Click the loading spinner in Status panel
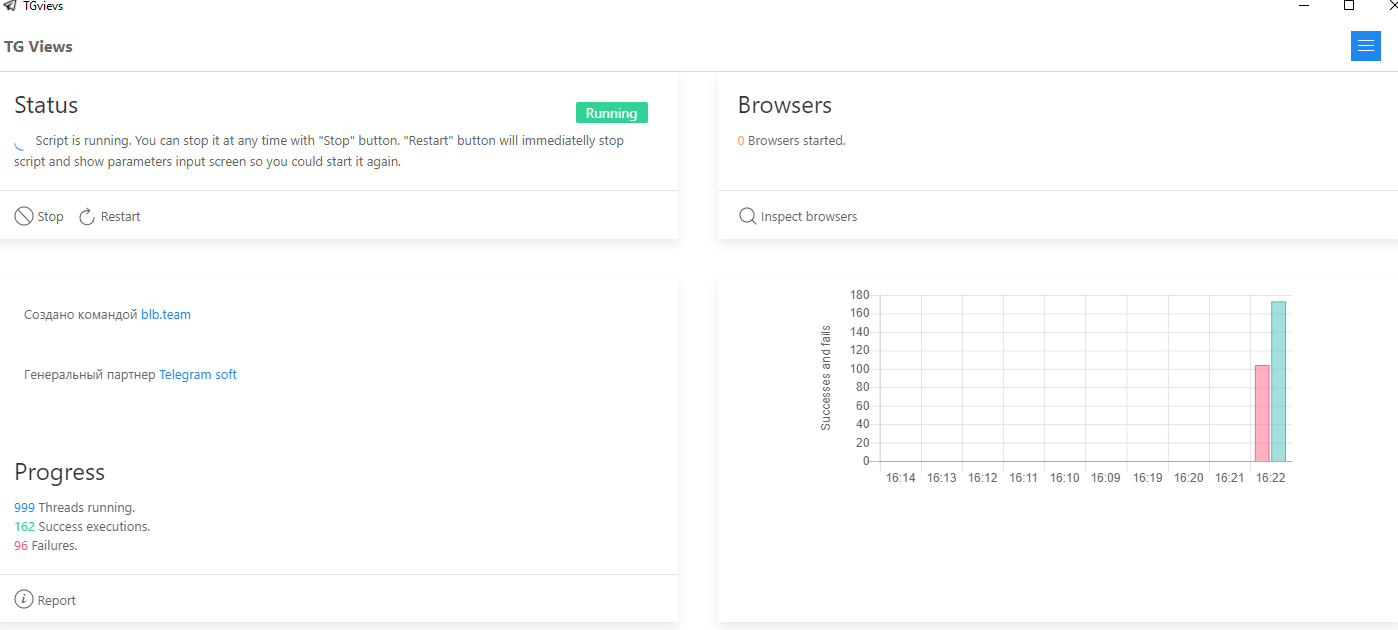1398x630 pixels. point(20,143)
